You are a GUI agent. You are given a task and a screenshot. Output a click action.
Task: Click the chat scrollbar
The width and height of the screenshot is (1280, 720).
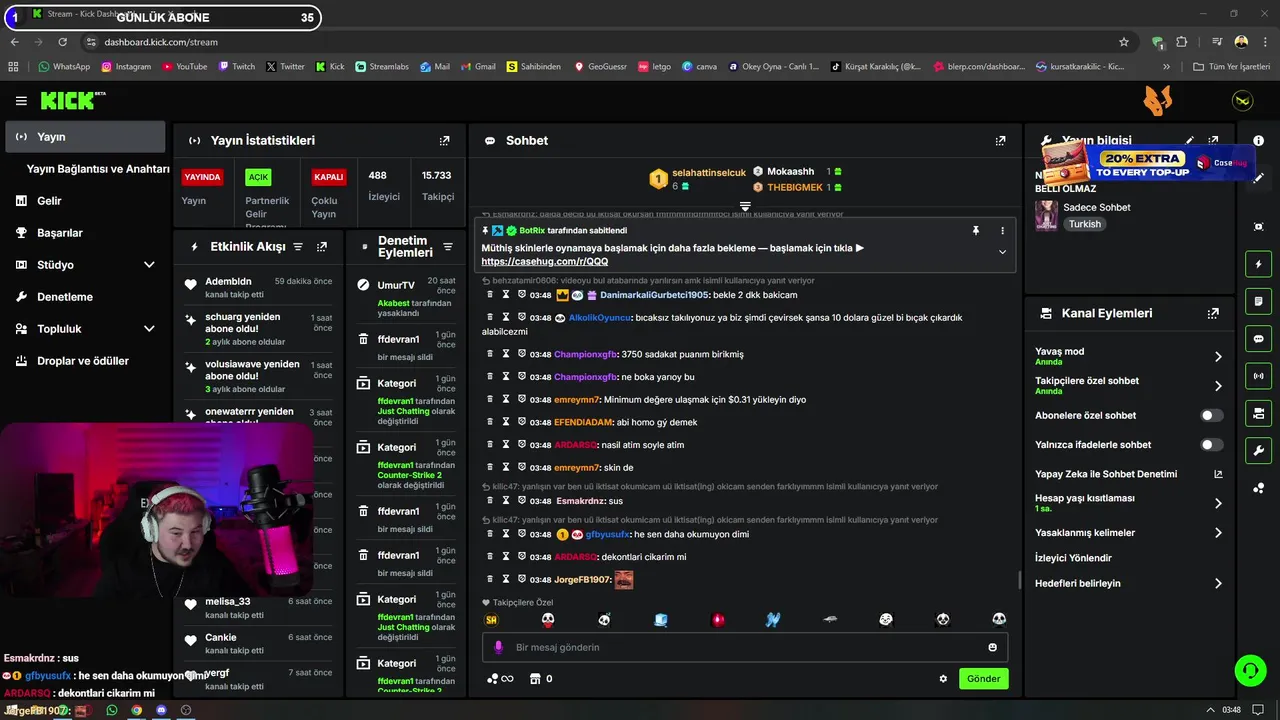(x=1019, y=580)
